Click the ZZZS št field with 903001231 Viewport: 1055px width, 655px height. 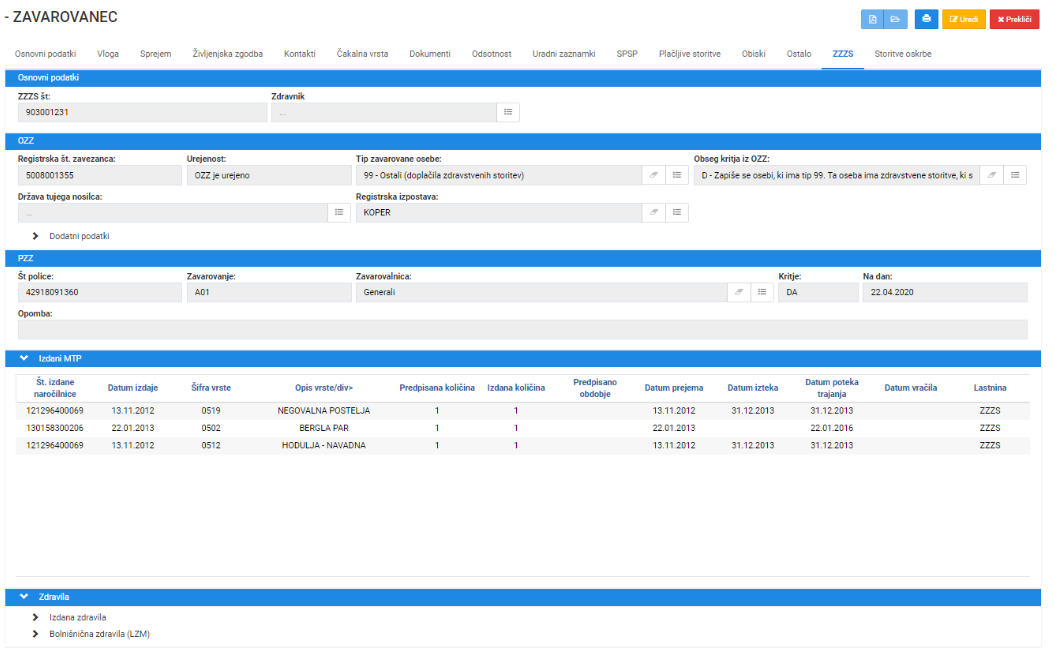click(x=142, y=112)
